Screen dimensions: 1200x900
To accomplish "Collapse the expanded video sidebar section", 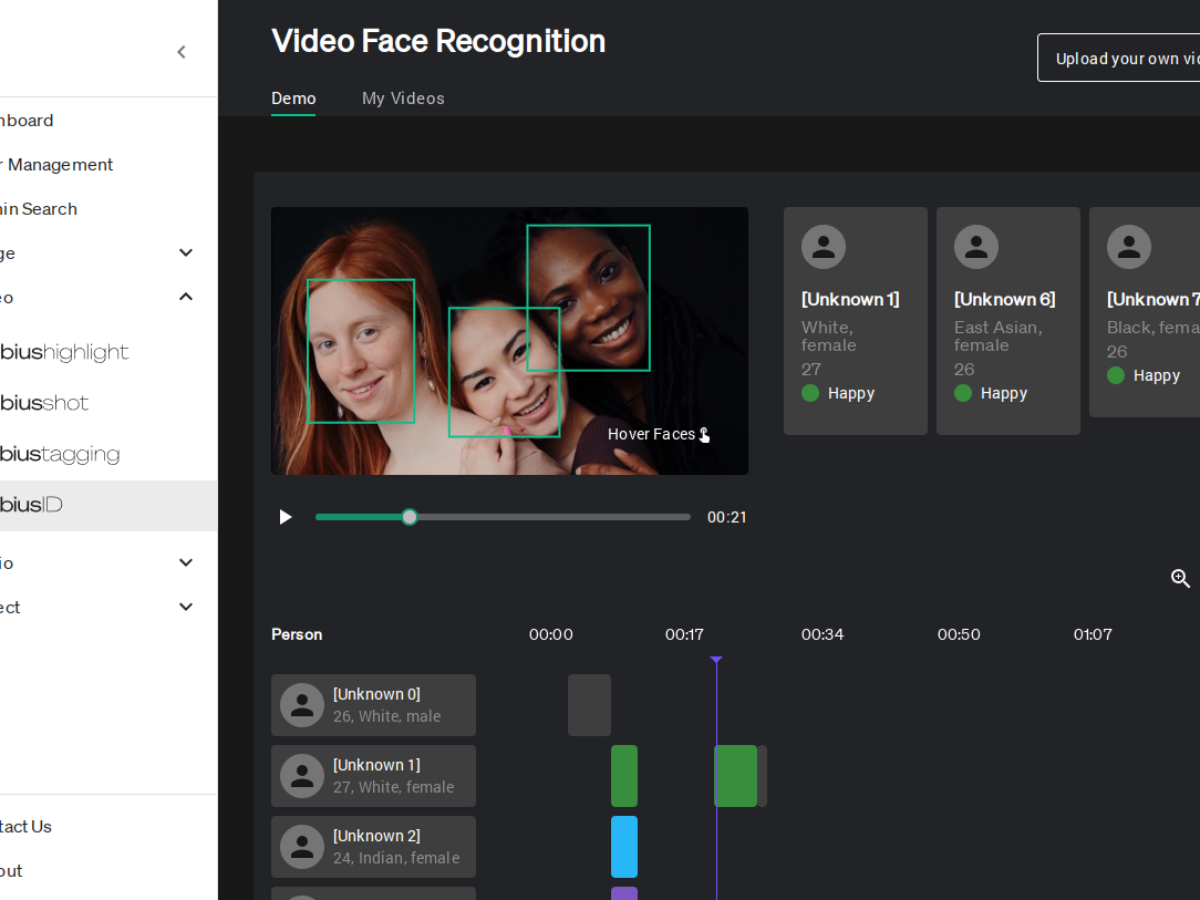I will pos(186,297).
